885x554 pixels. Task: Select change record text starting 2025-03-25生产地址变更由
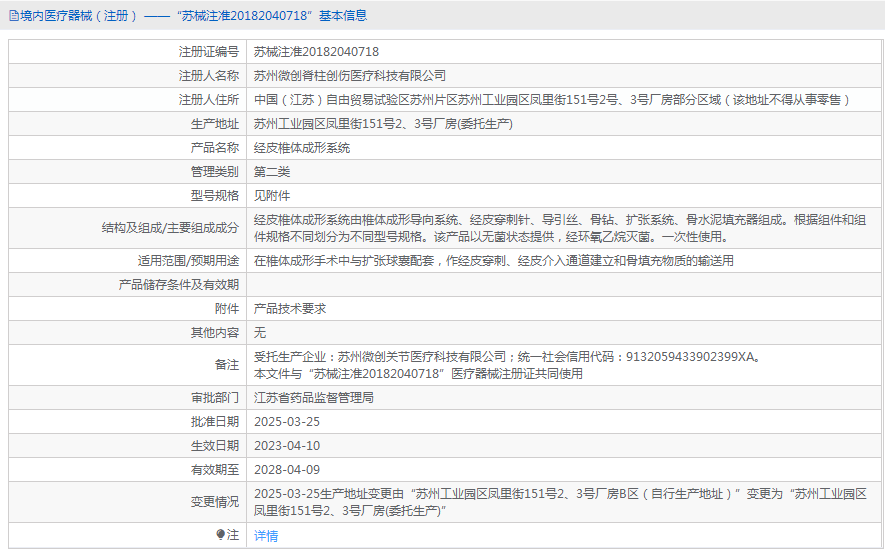tap(560, 502)
